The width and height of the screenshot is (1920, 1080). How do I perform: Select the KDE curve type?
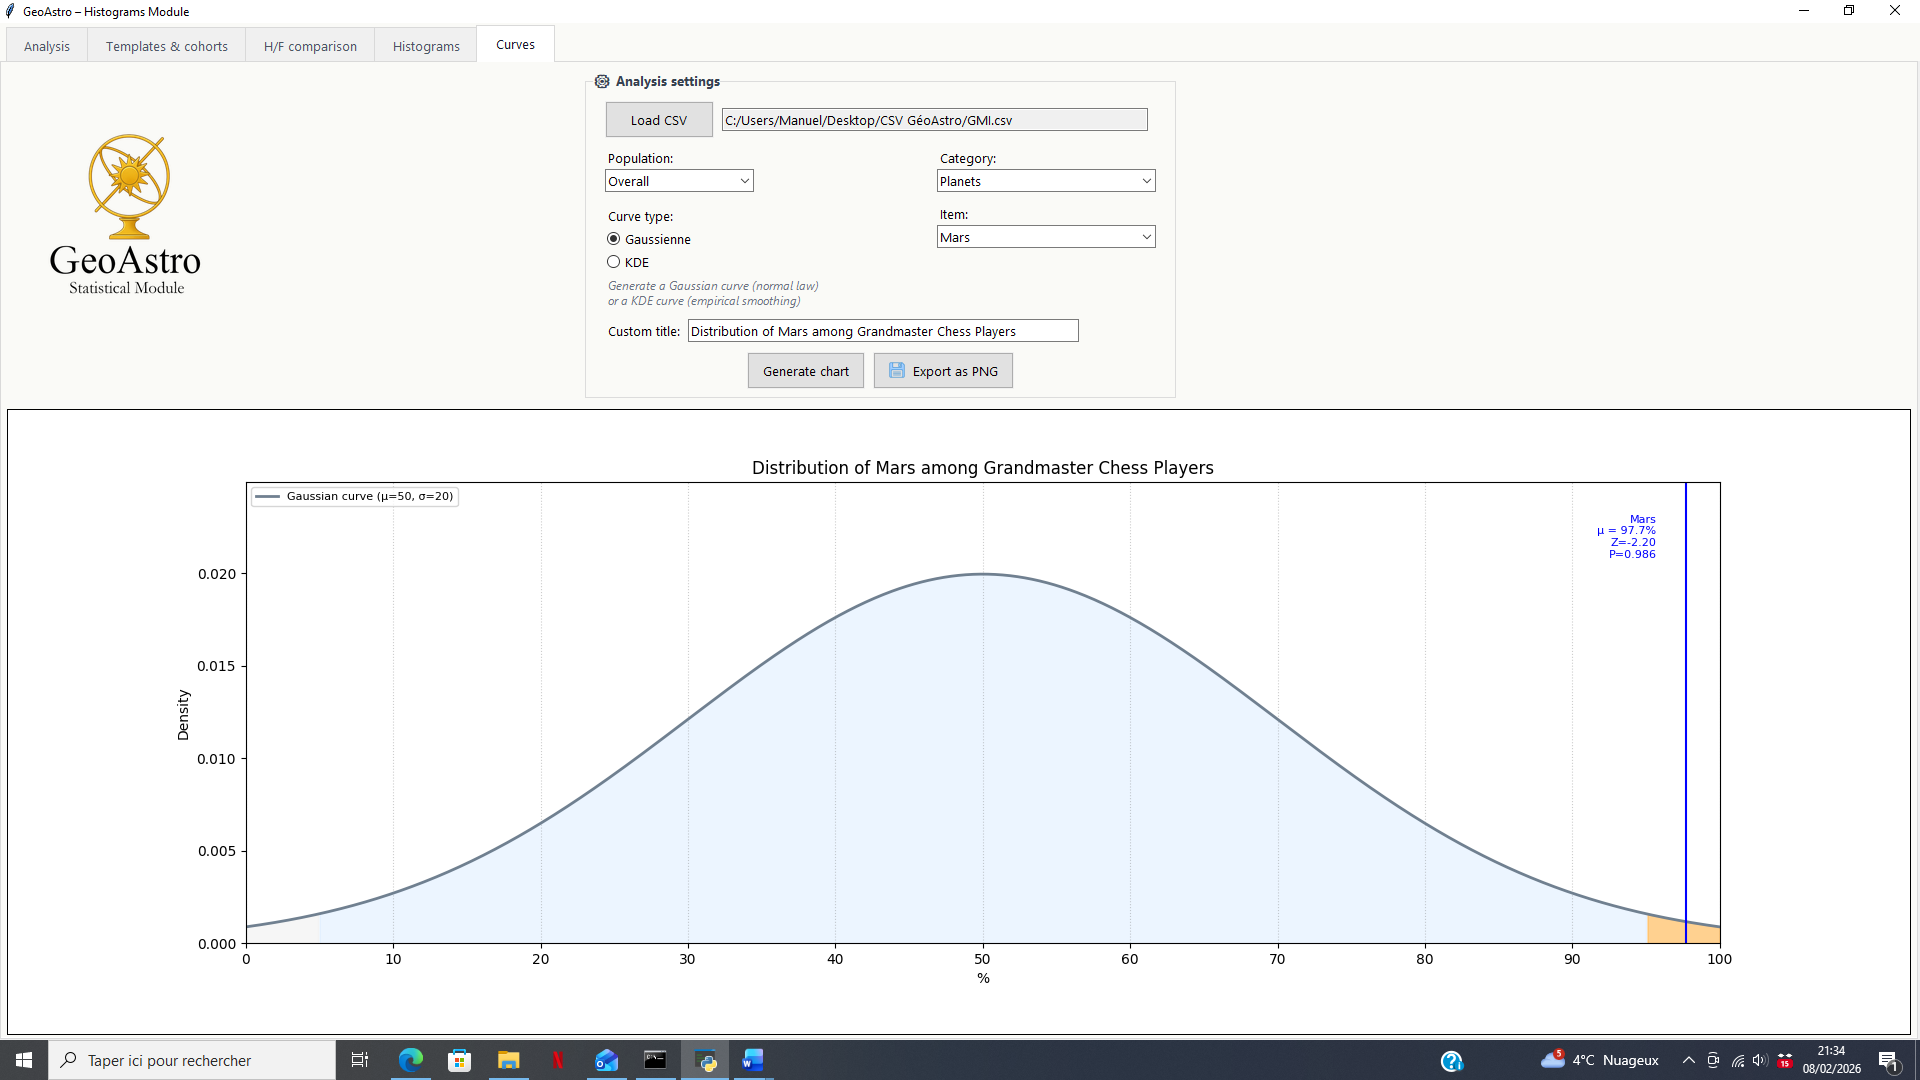click(614, 262)
